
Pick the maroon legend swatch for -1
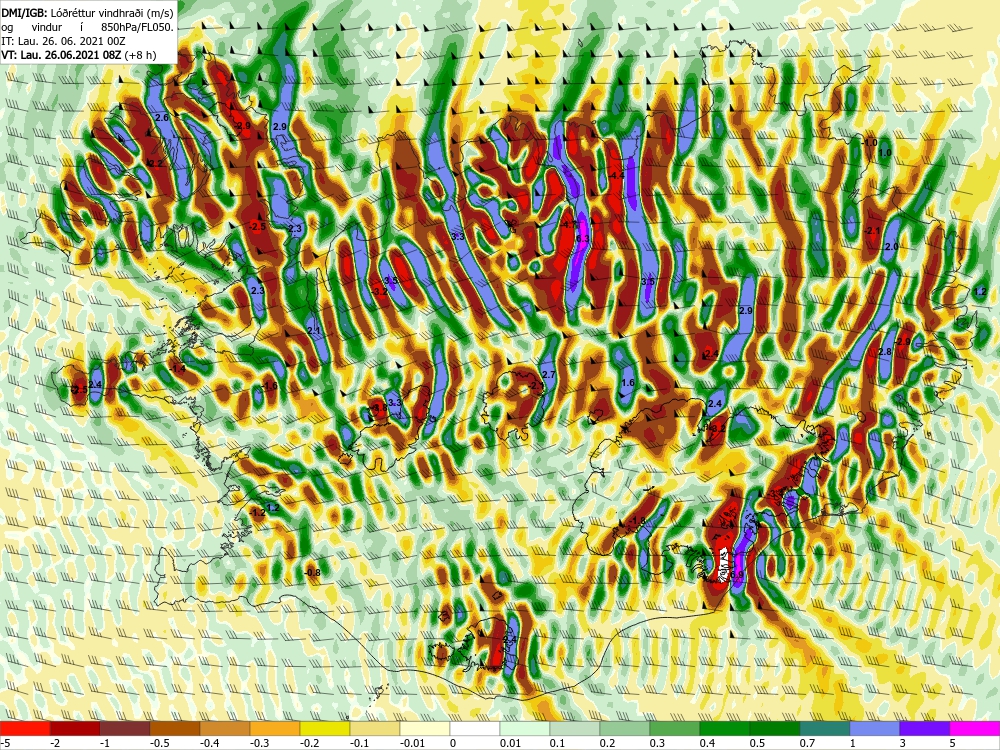coord(125,728)
